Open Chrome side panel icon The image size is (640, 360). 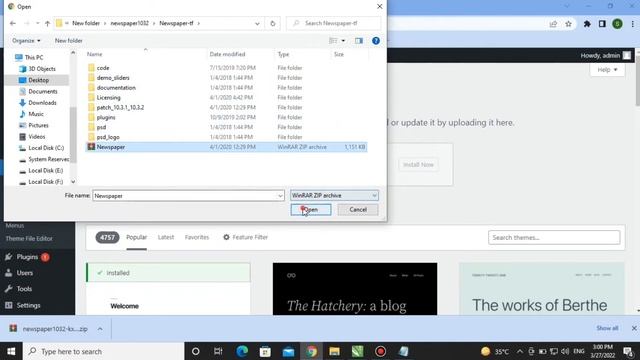602,24
